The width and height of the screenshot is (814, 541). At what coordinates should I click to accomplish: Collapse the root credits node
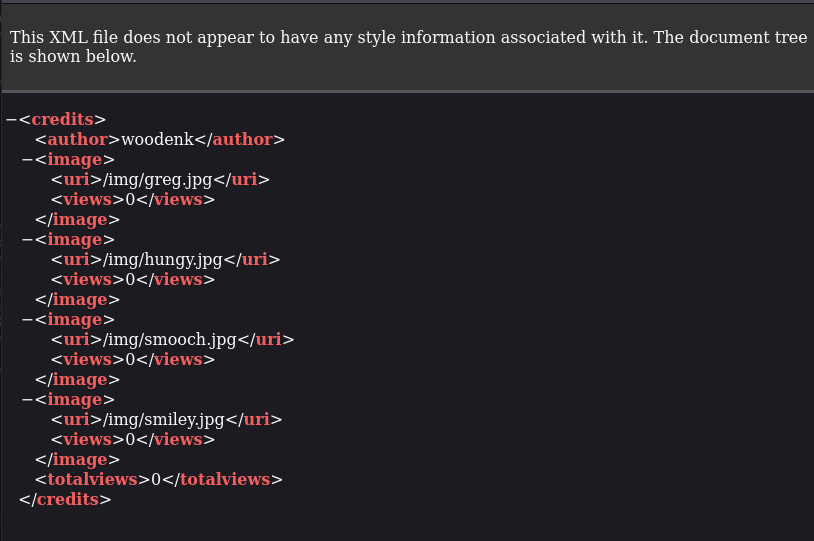(x=11, y=120)
